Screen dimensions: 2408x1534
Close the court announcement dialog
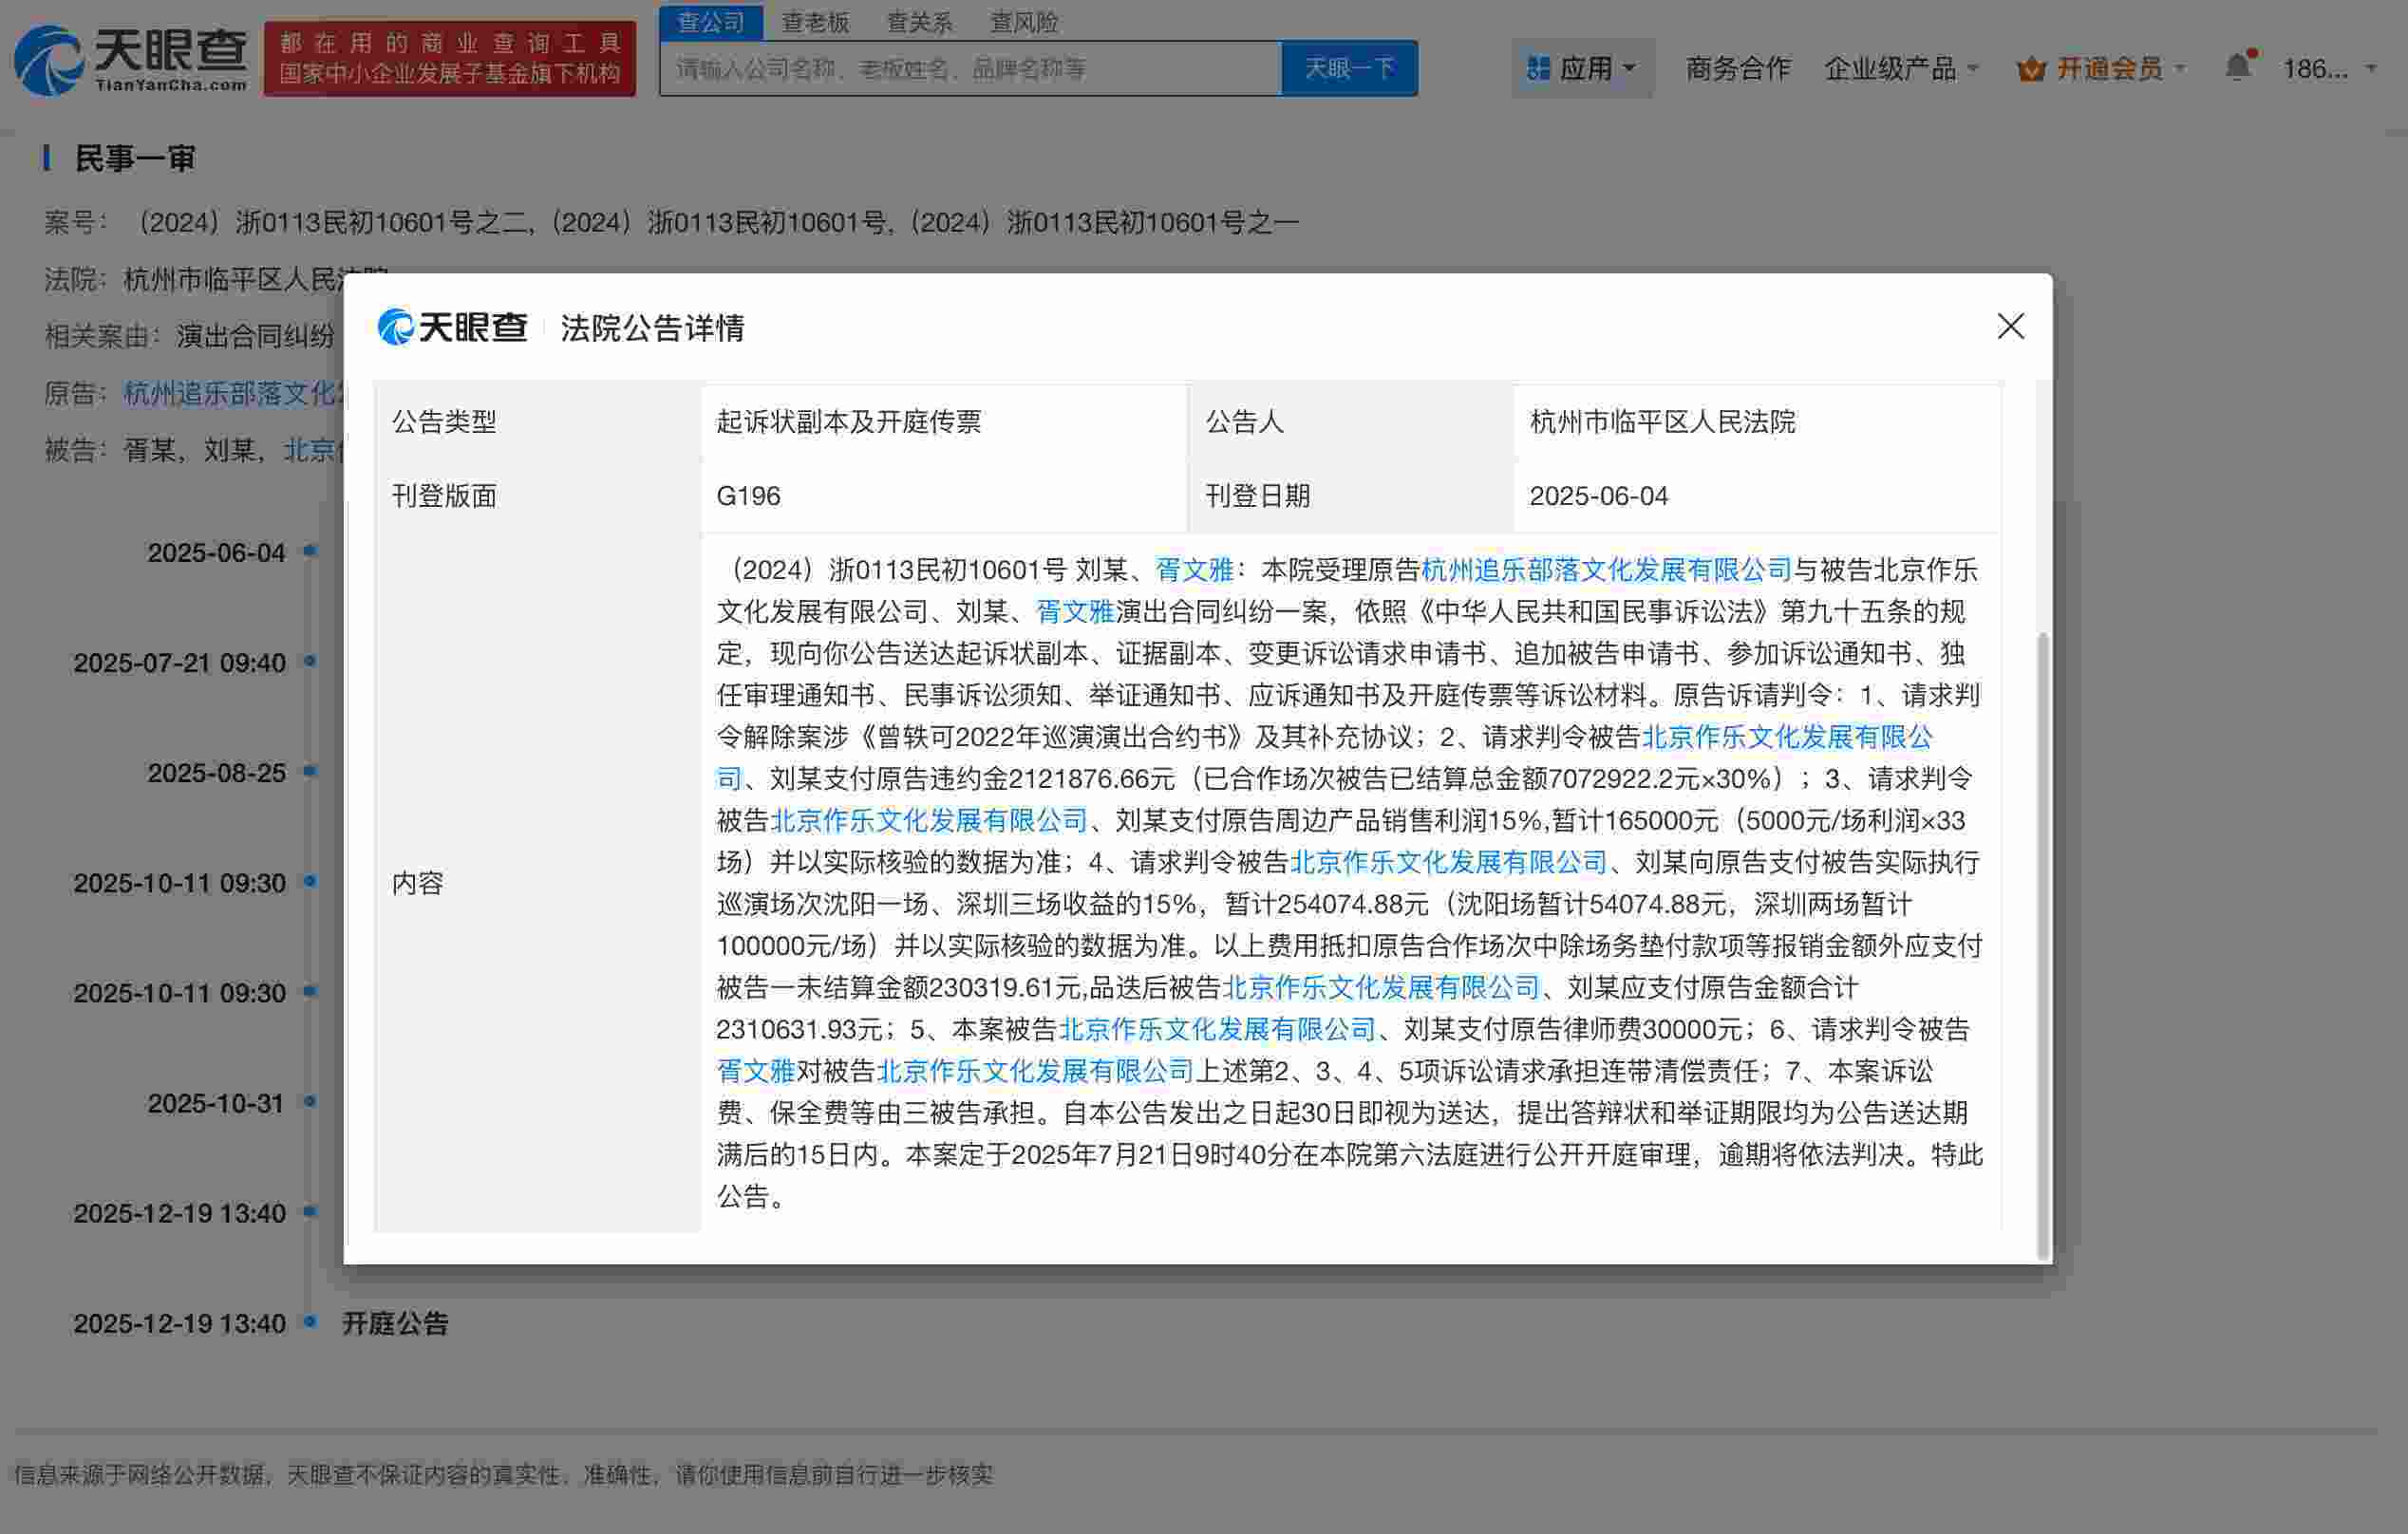coord(2010,326)
